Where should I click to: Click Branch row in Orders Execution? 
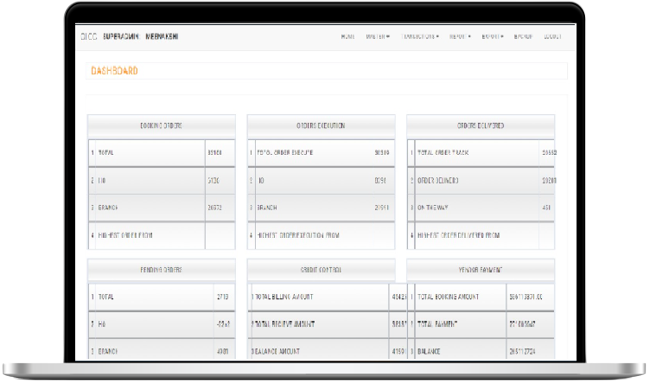[321, 208]
